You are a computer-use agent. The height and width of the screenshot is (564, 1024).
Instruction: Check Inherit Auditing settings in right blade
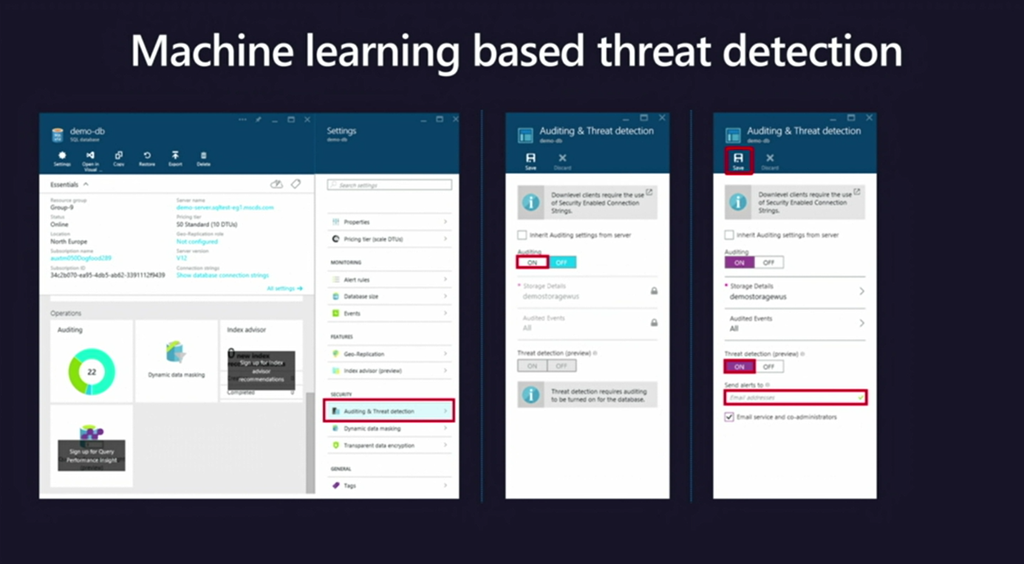click(x=729, y=235)
